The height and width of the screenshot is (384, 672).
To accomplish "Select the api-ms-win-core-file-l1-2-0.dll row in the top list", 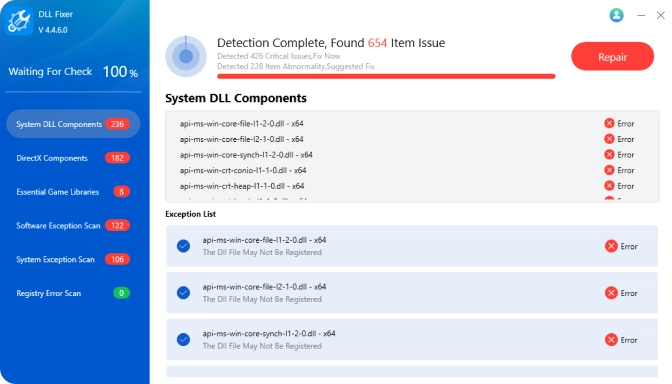I will coord(412,123).
